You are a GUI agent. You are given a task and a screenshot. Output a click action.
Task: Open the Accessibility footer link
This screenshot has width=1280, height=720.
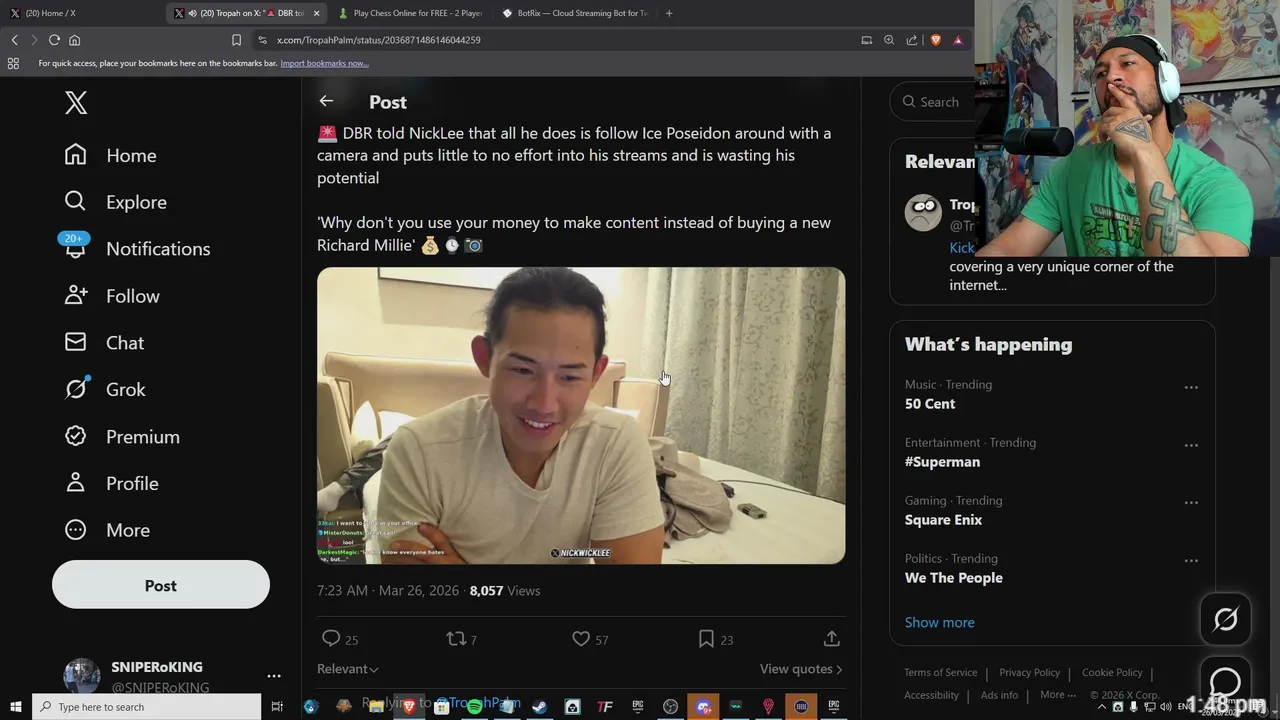(x=931, y=695)
